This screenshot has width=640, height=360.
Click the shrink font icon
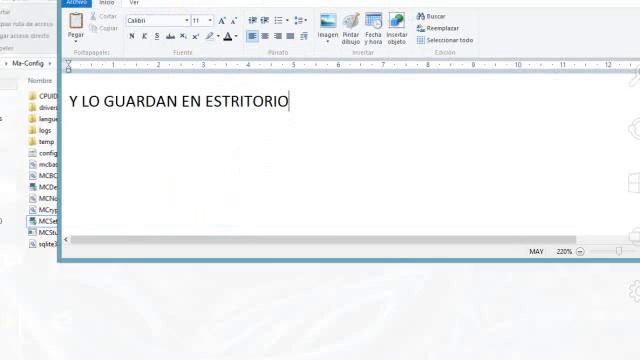pyautogui.click(x=234, y=20)
